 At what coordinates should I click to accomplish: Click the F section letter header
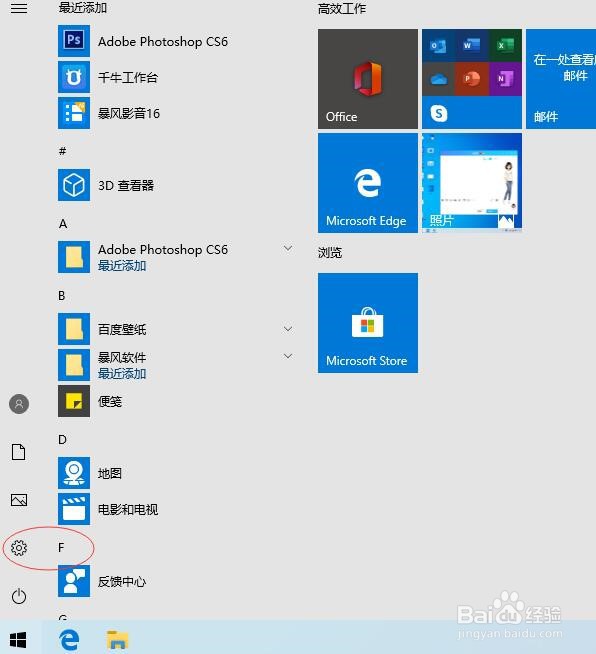[61, 548]
